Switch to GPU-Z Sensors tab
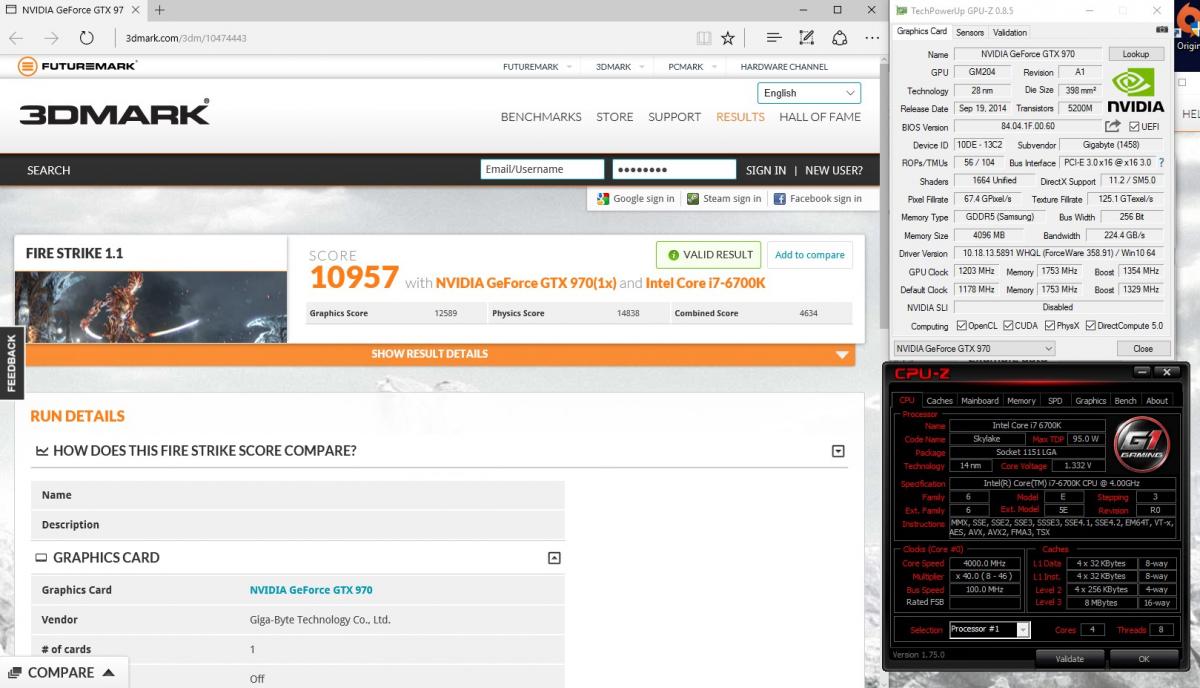The width and height of the screenshot is (1200, 688). [x=969, y=32]
